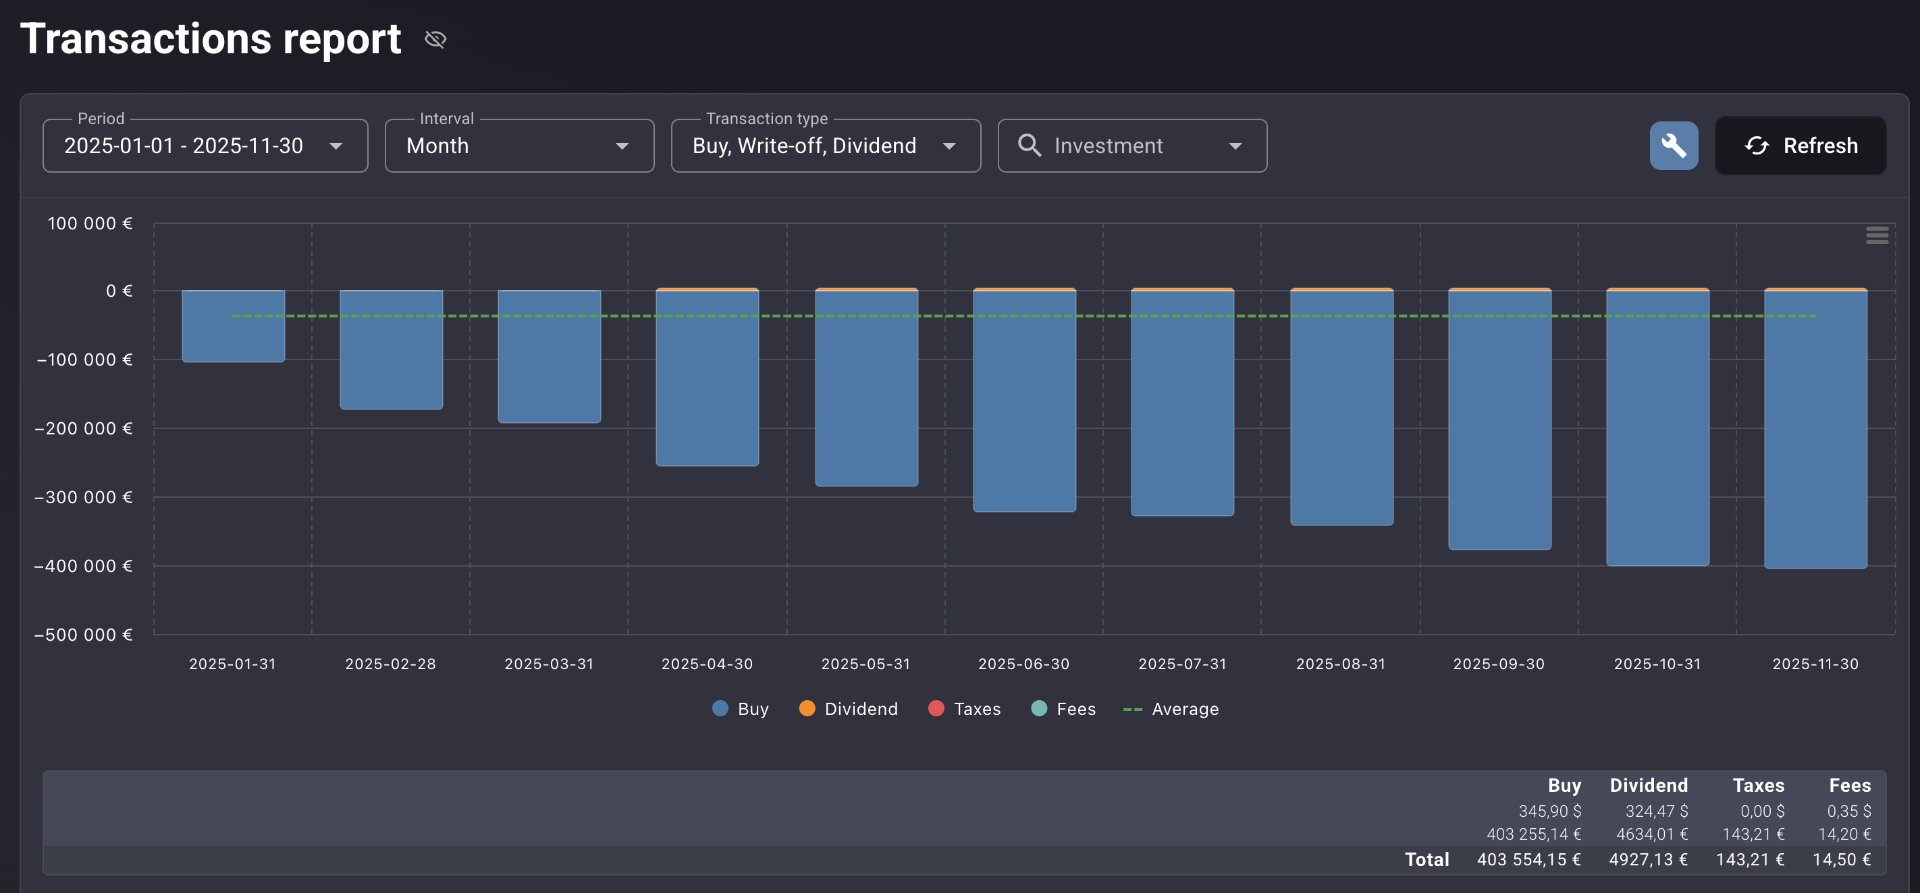
Task: Click the Fees amount 14,20 €
Action: coord(1845,834)
